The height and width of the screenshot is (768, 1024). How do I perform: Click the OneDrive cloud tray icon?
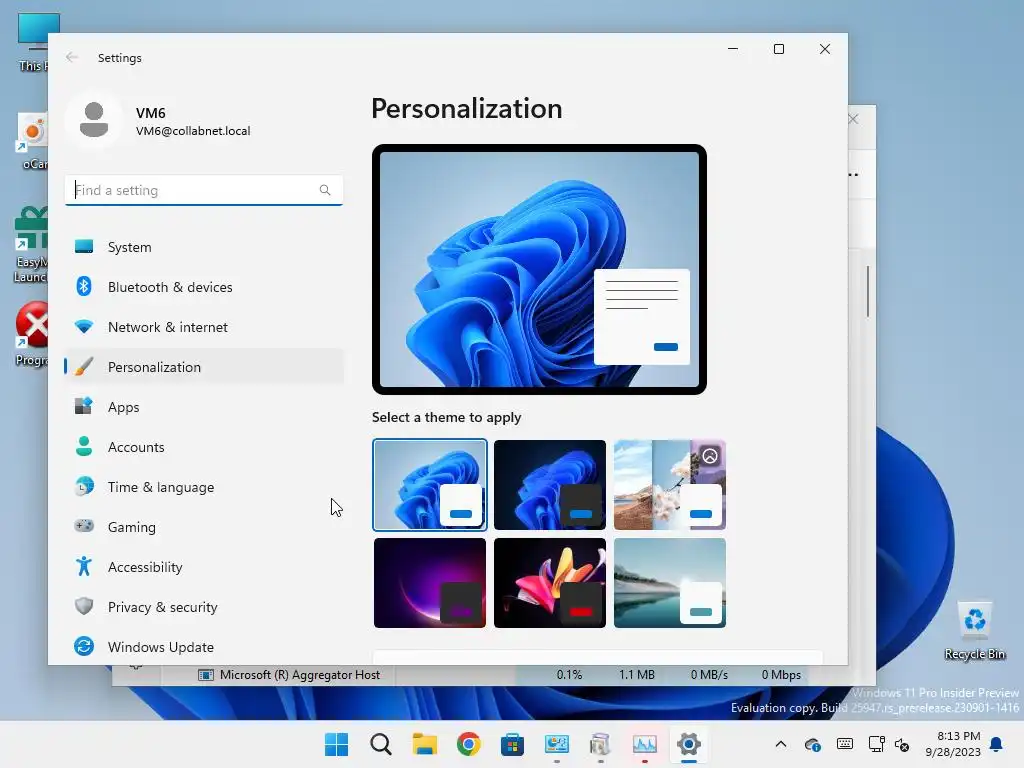[x=812, y=744]
